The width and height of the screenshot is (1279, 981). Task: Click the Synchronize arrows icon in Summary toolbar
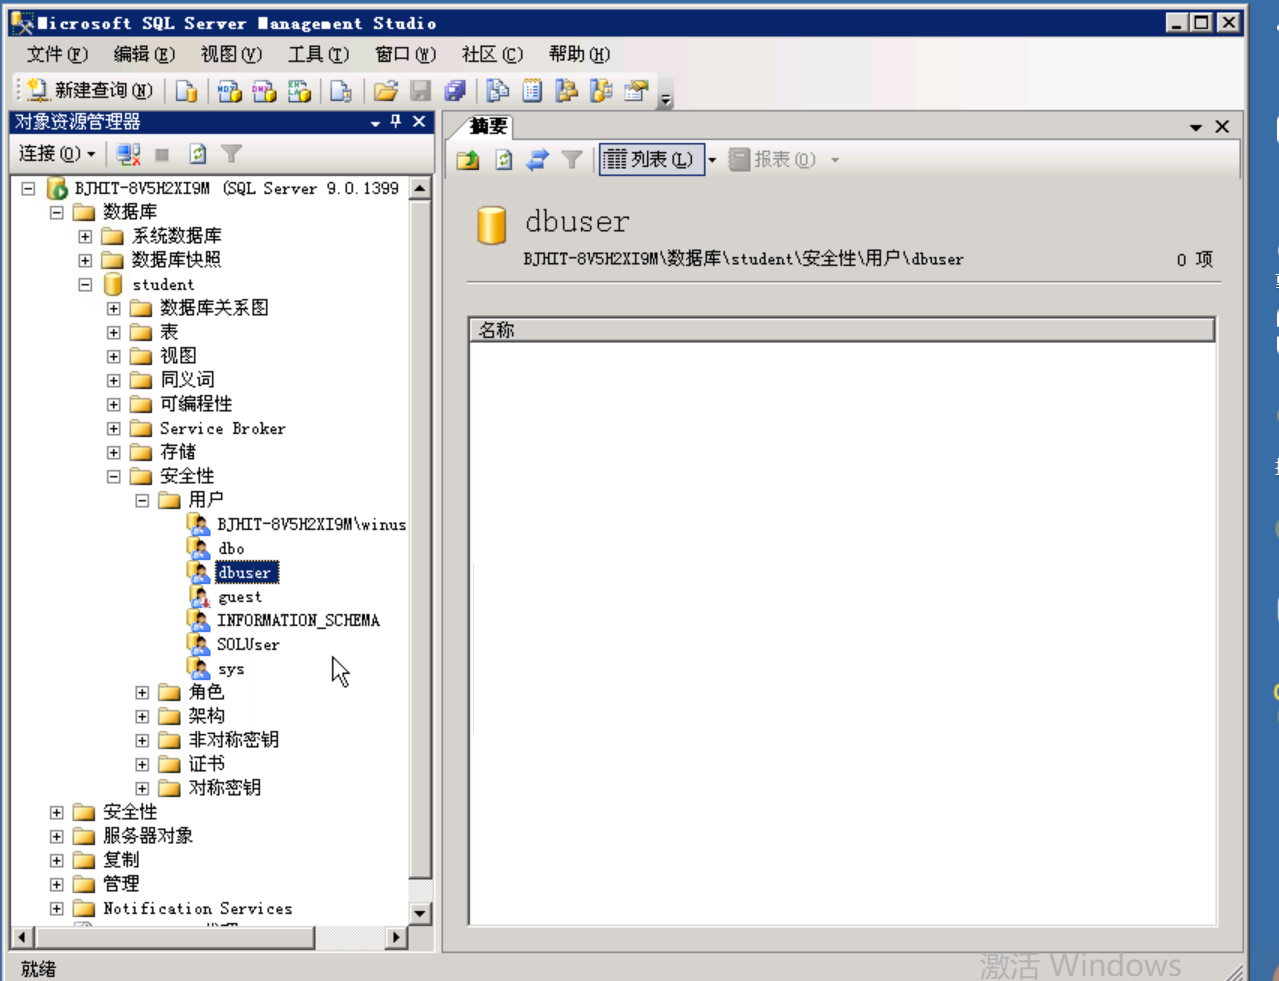tap(538, 160)
